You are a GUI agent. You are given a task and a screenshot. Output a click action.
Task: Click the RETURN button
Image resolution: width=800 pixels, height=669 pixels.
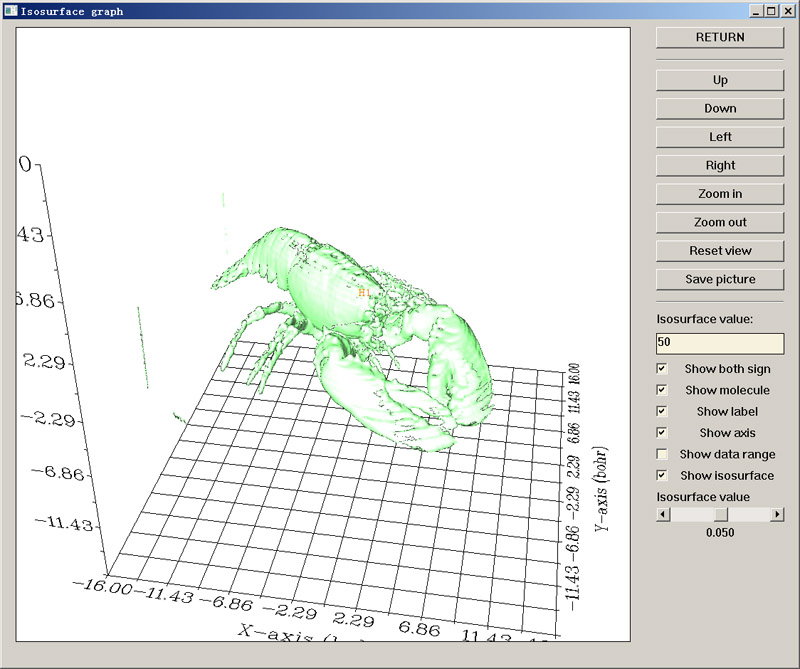(719, 37)
